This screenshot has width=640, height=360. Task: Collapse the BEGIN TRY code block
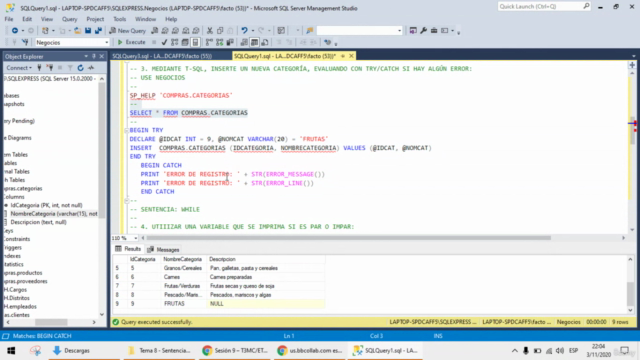(x=127, y=130)
